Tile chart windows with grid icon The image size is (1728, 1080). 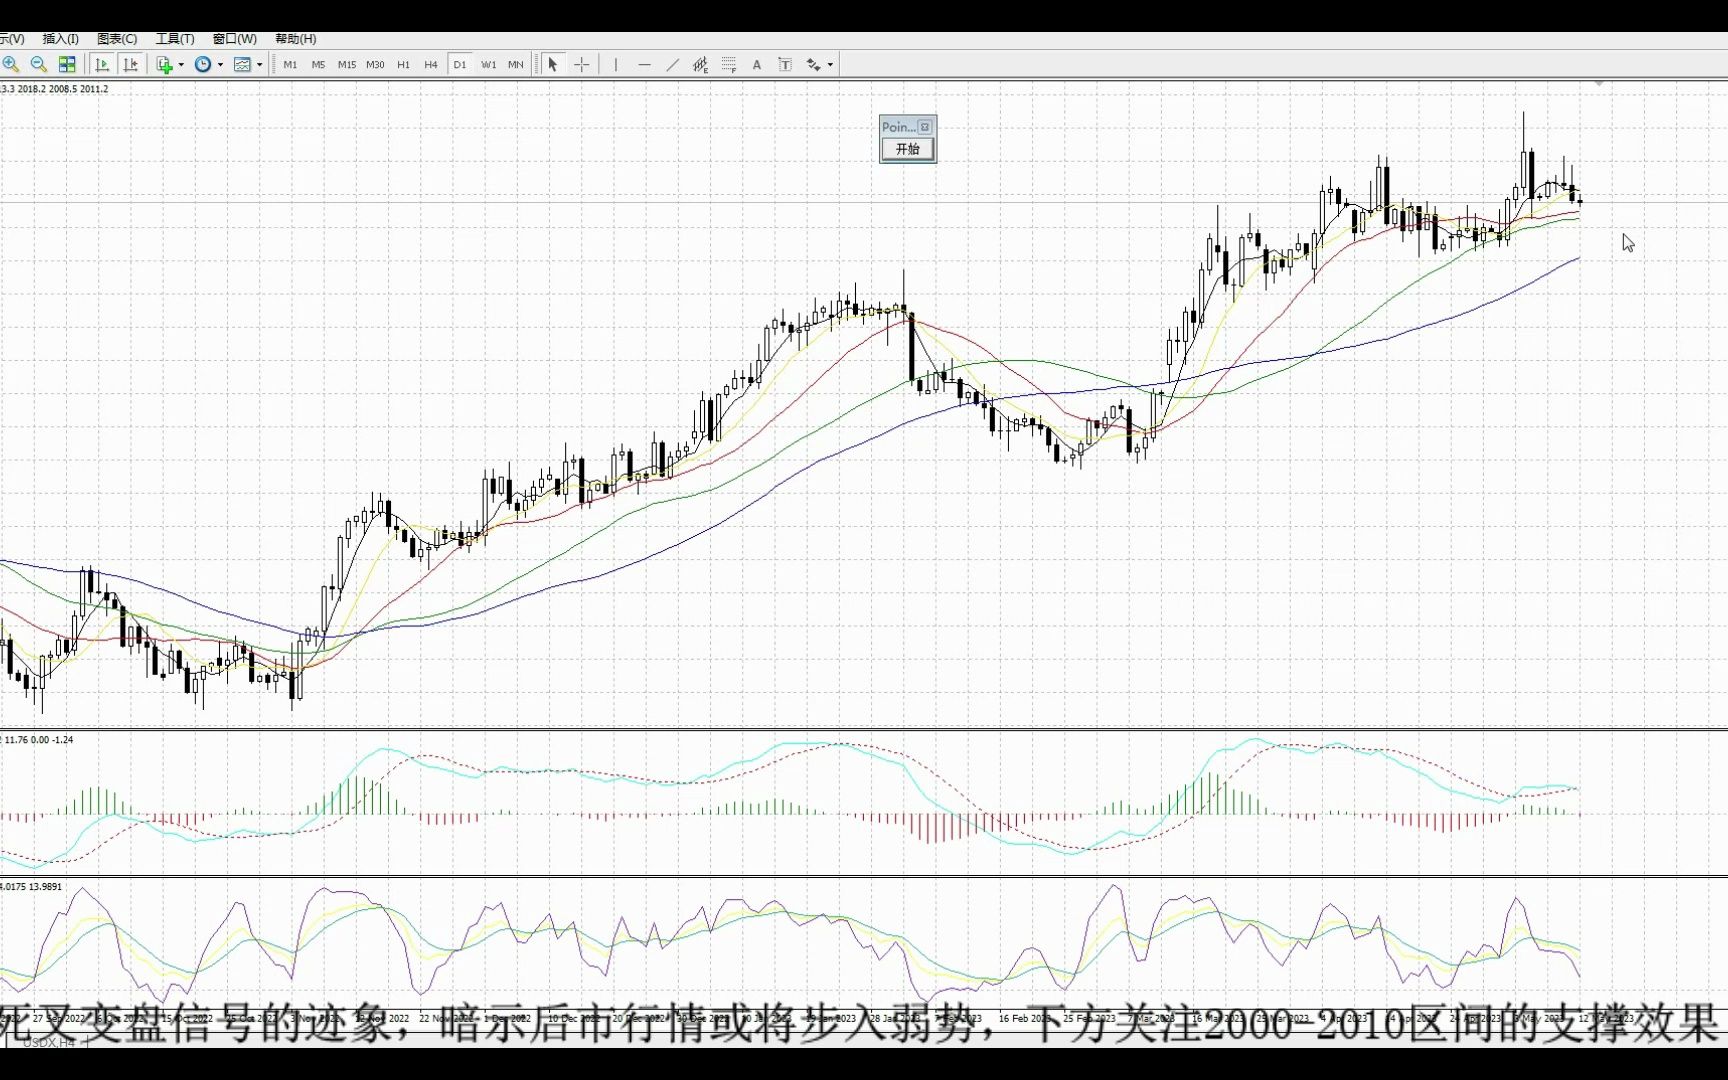click(x=67, y=64)
